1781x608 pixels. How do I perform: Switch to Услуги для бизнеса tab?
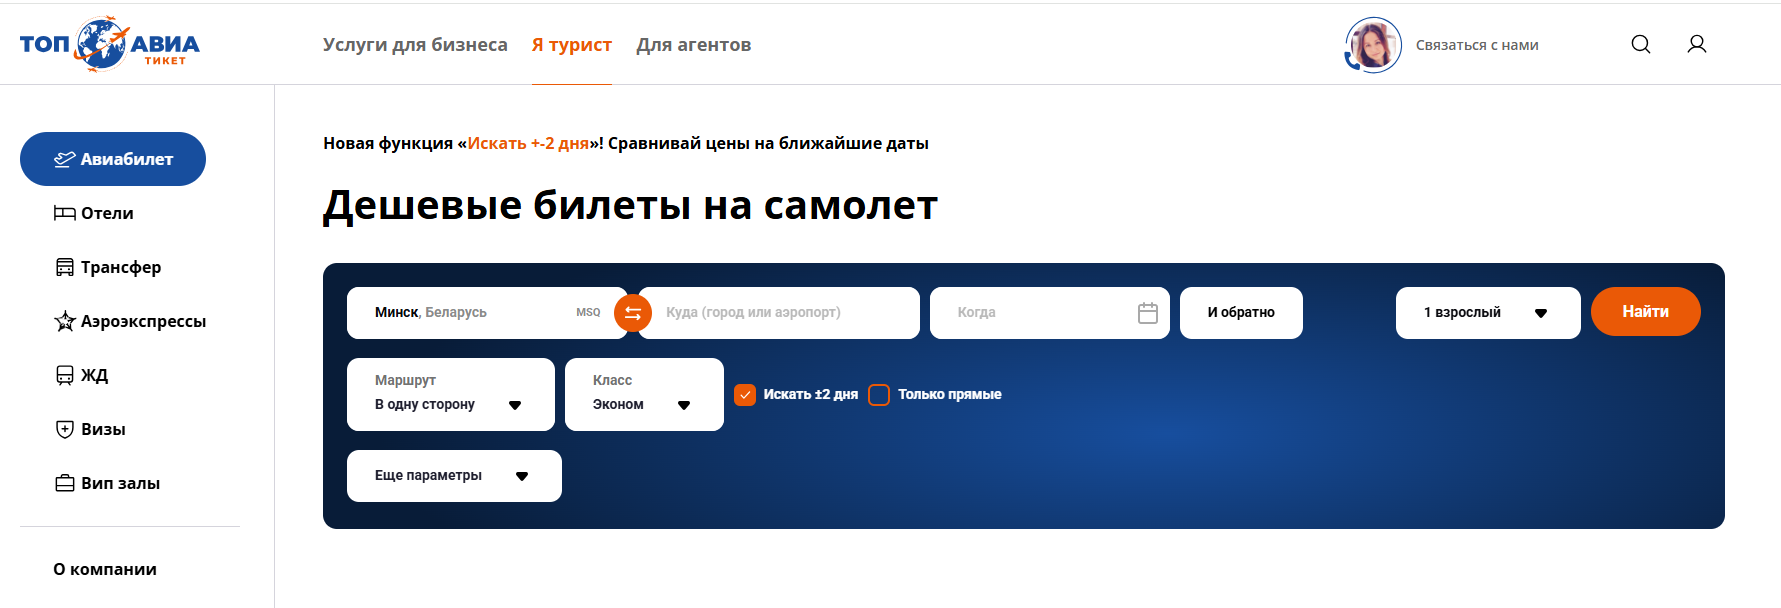pos(415,45)
